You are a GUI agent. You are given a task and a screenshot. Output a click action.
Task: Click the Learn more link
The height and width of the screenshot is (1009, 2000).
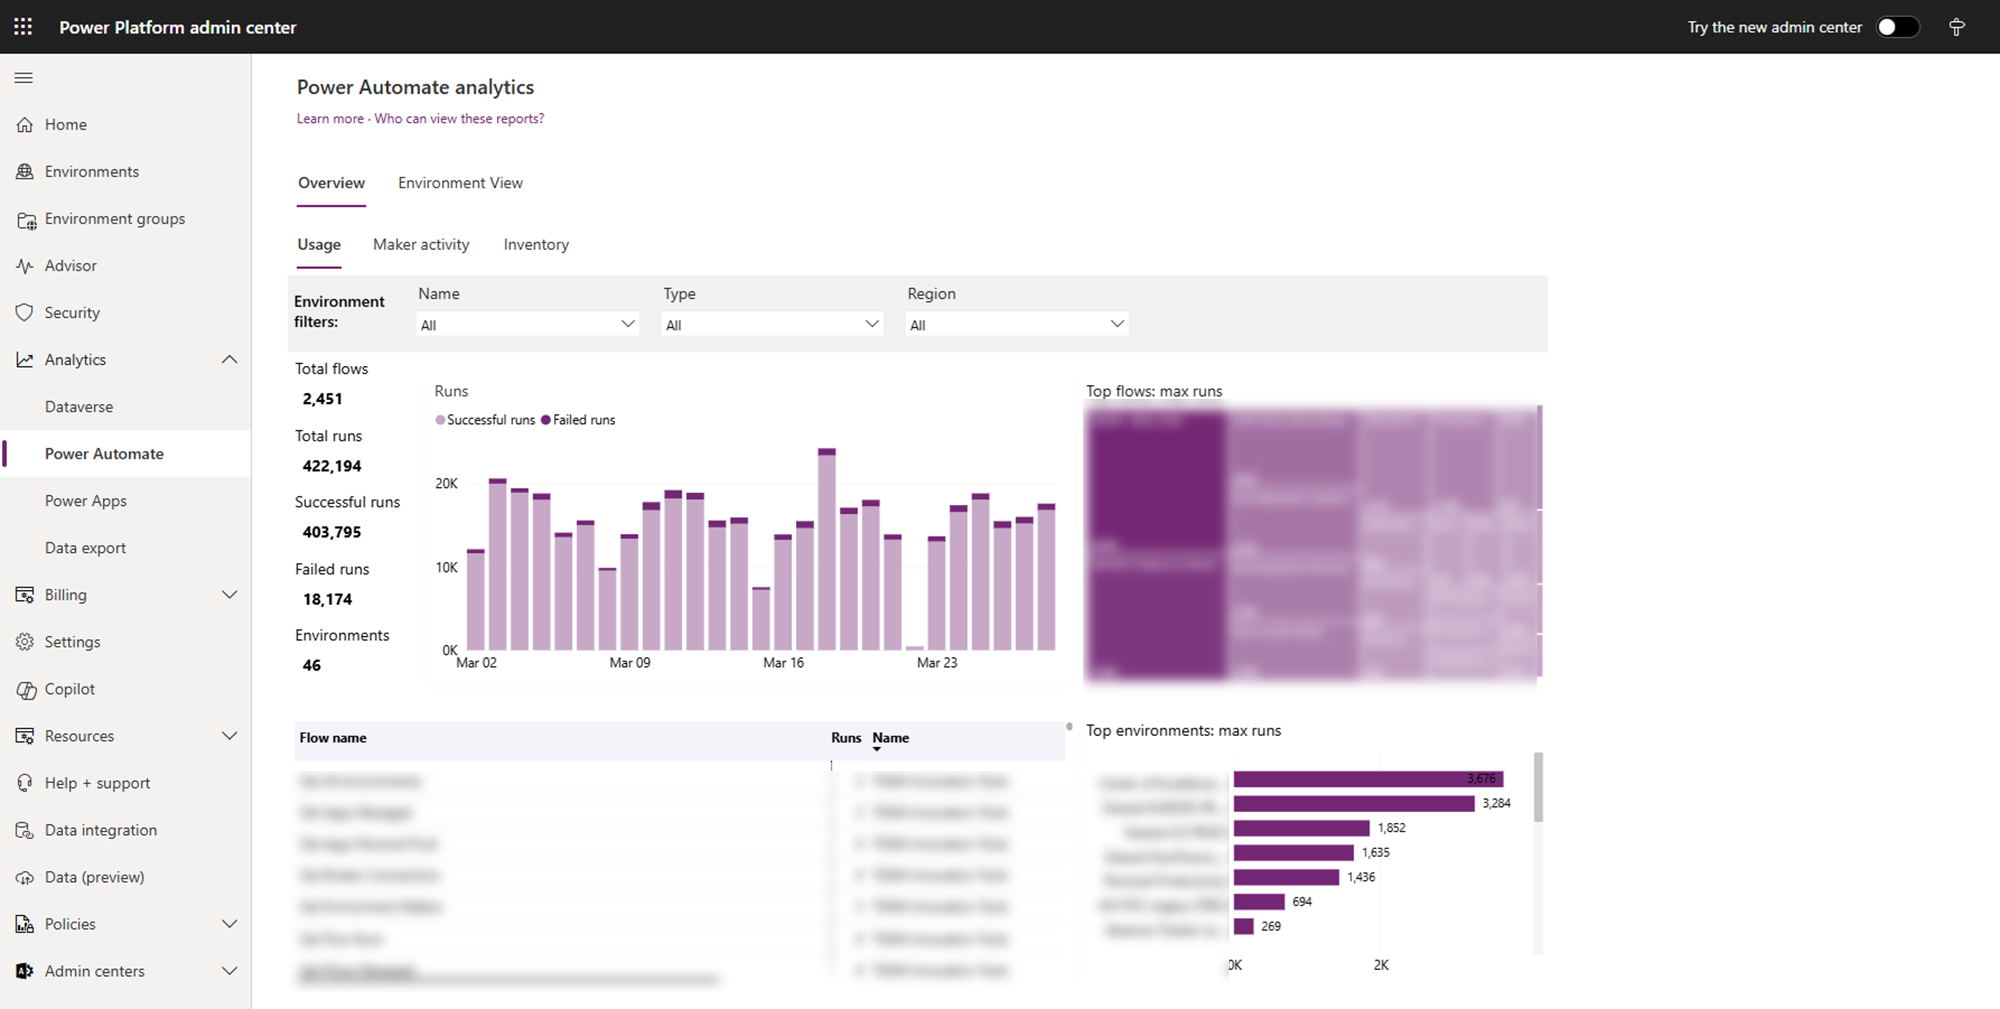point(330,119)
